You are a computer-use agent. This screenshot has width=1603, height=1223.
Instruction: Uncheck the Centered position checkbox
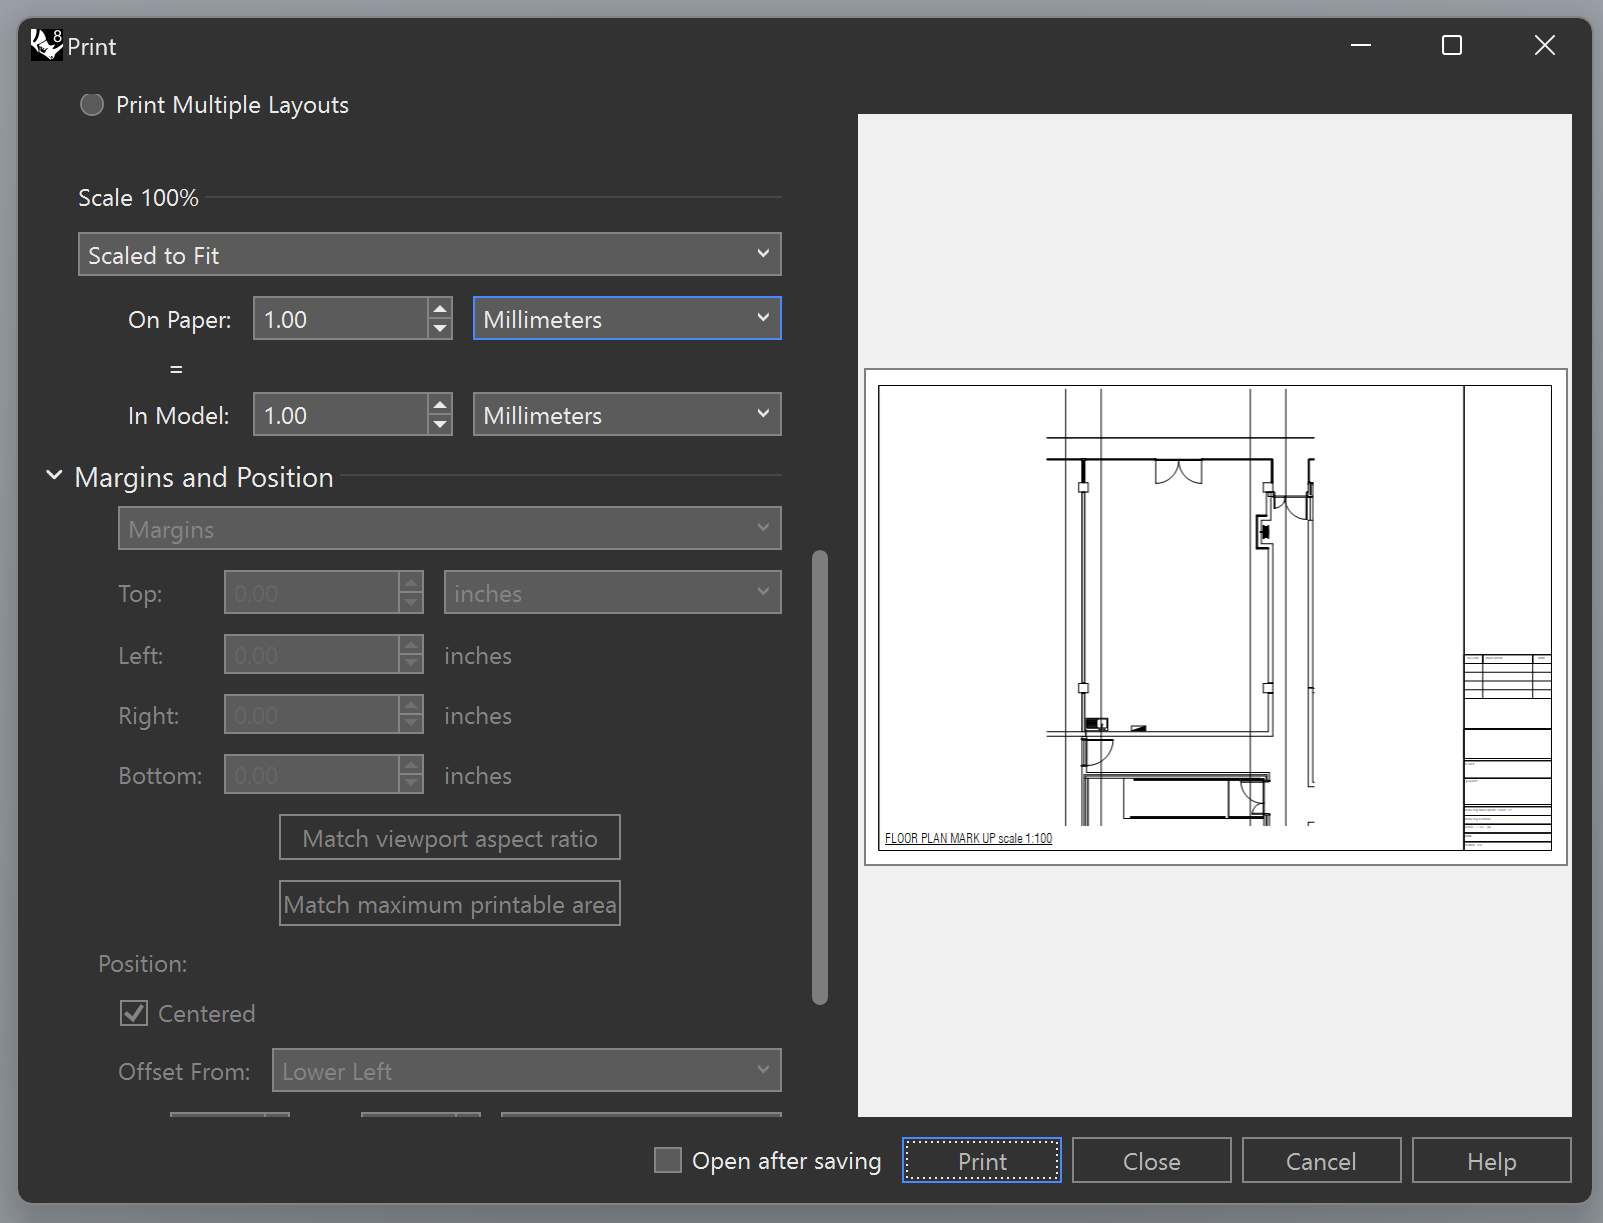[134, 1013]
